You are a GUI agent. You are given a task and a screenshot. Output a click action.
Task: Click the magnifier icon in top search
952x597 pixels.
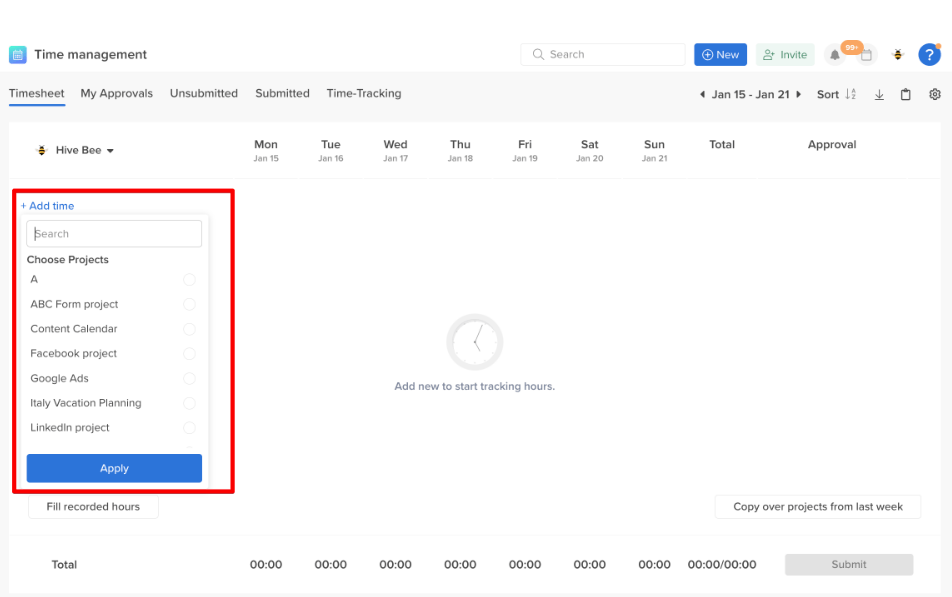click(x=538, y=55)
